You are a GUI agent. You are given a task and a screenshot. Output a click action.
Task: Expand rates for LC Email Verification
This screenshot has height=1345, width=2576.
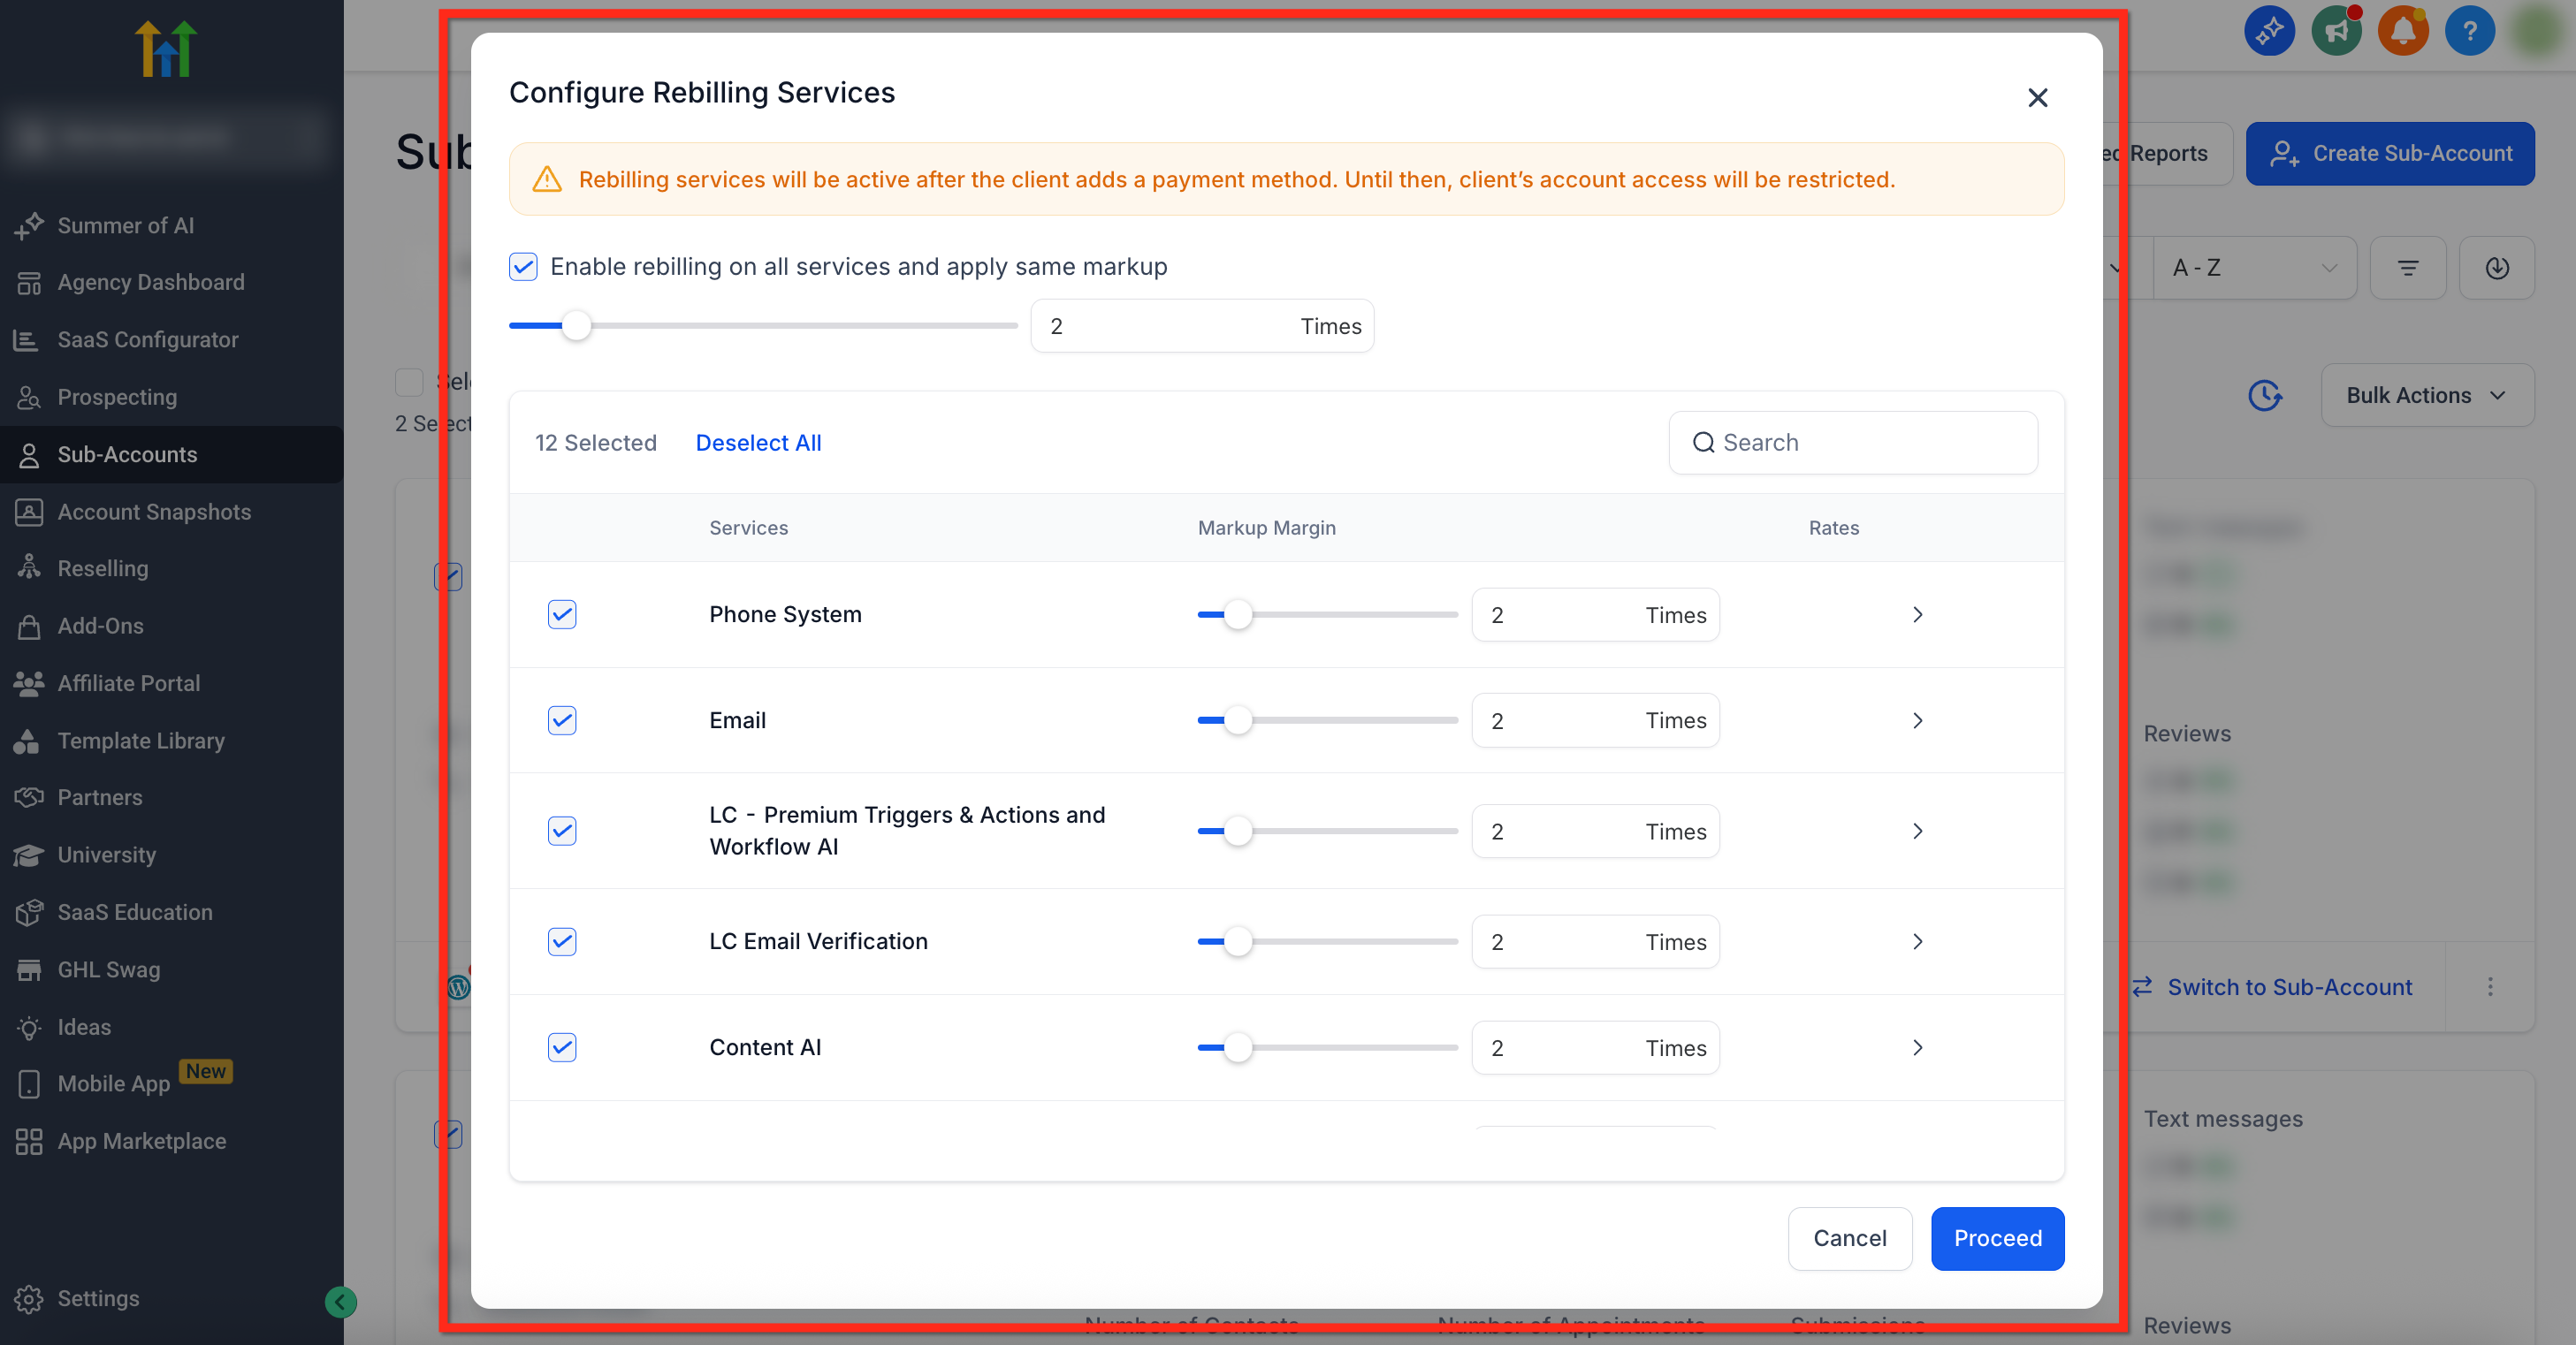[1917, 941]
